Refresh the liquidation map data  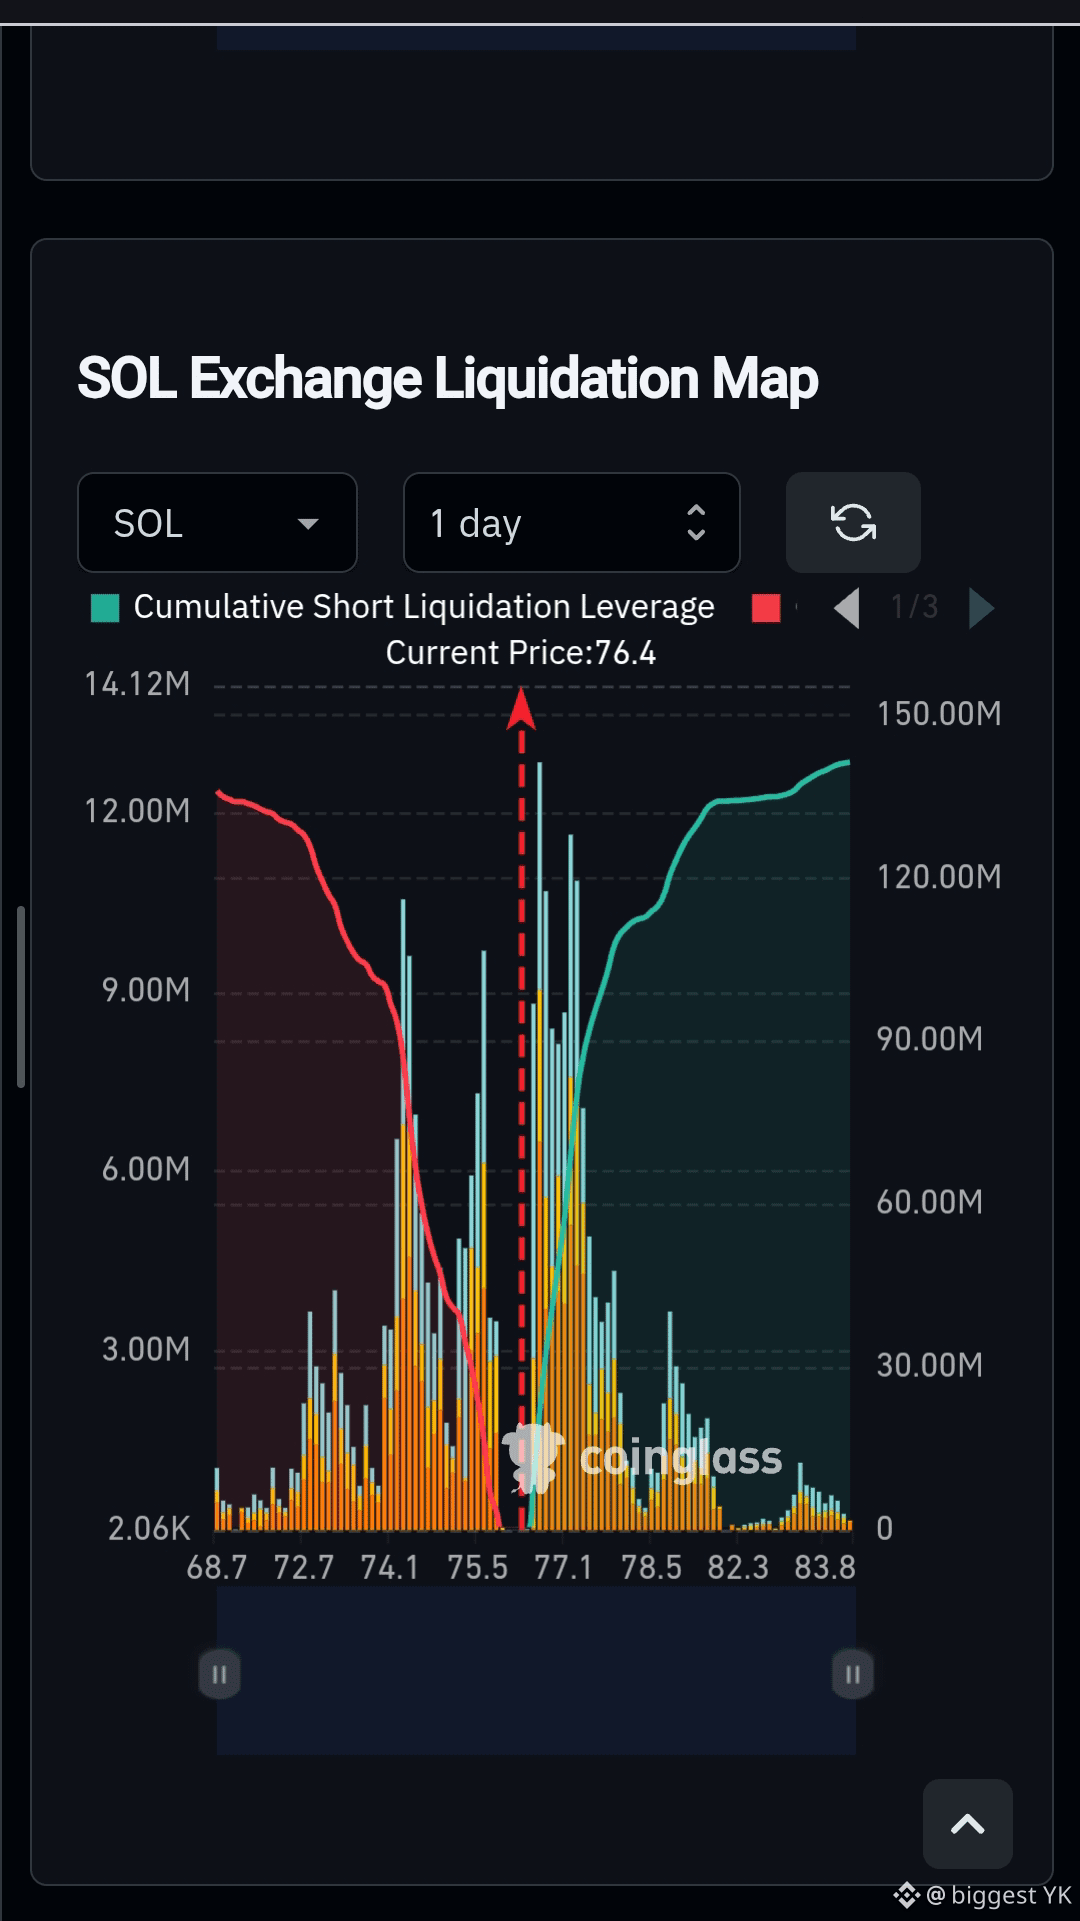[853, 523]
